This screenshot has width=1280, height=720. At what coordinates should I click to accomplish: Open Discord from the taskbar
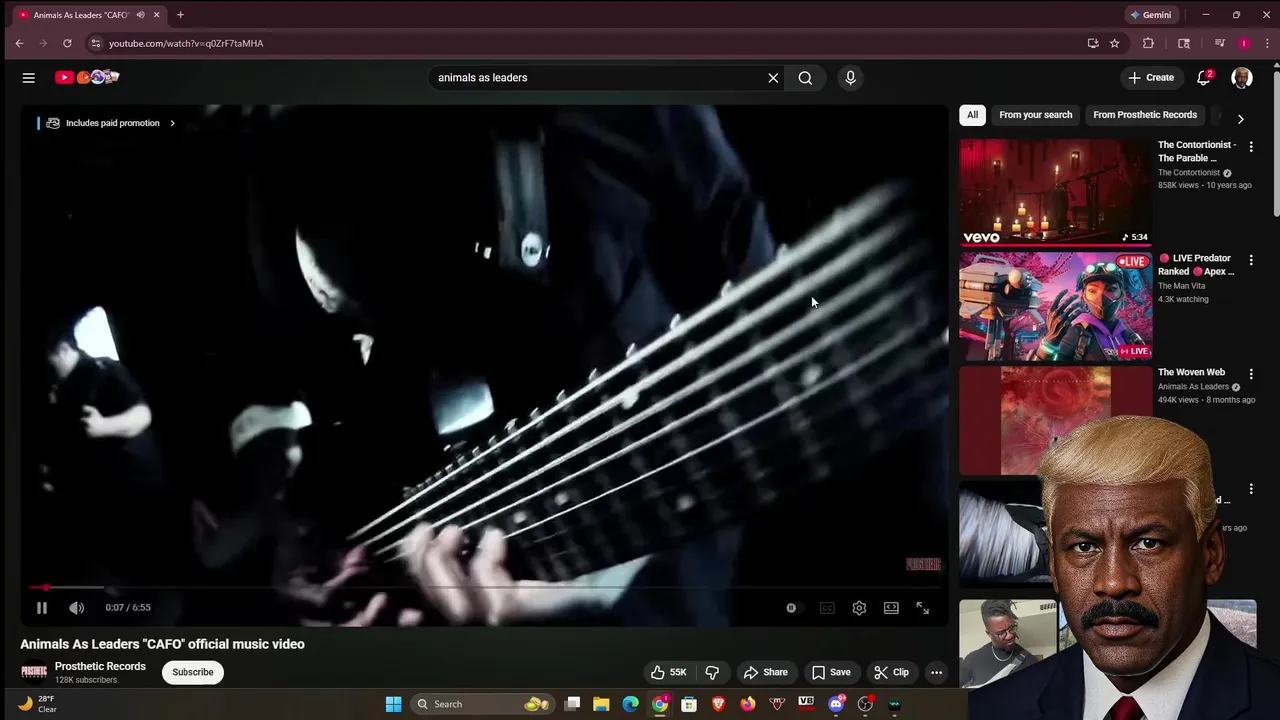tap(836, 704)
